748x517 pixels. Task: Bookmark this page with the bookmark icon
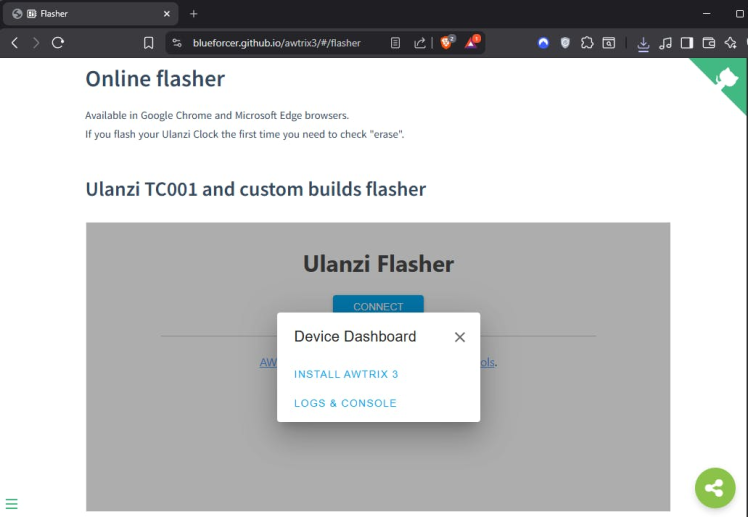148,43
